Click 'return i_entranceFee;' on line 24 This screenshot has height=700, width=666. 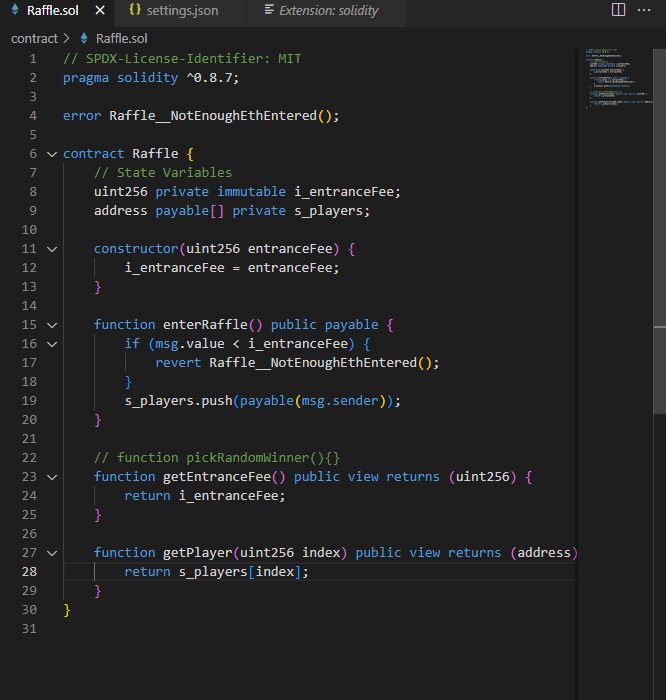(204, 496)
